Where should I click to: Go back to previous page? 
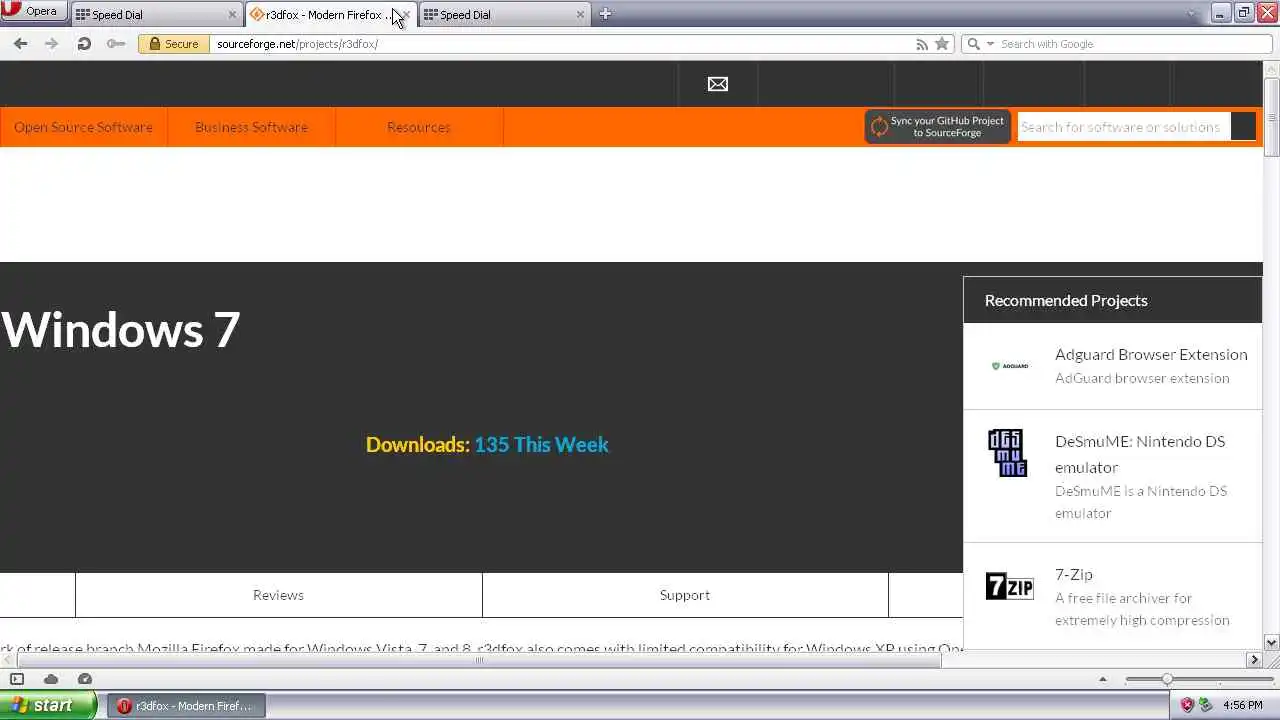coord(21,44)
